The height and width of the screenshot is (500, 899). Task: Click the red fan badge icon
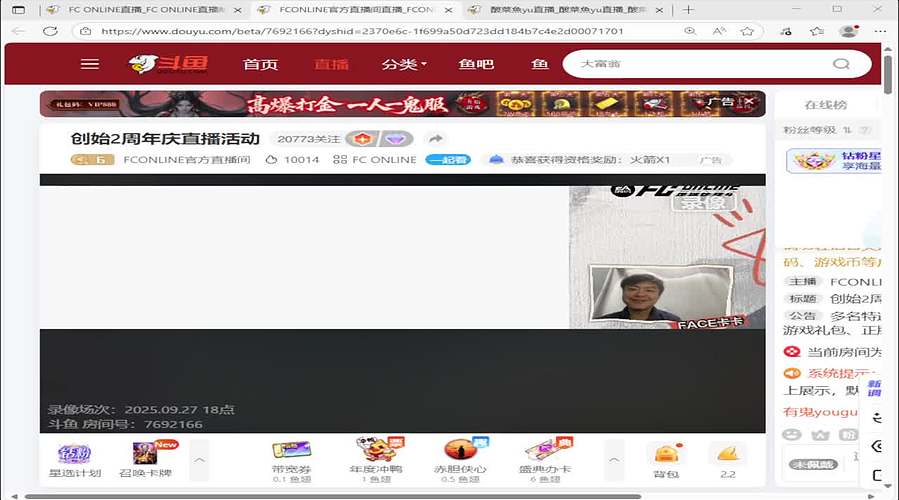pyautogui.click(x=362, y=139)
